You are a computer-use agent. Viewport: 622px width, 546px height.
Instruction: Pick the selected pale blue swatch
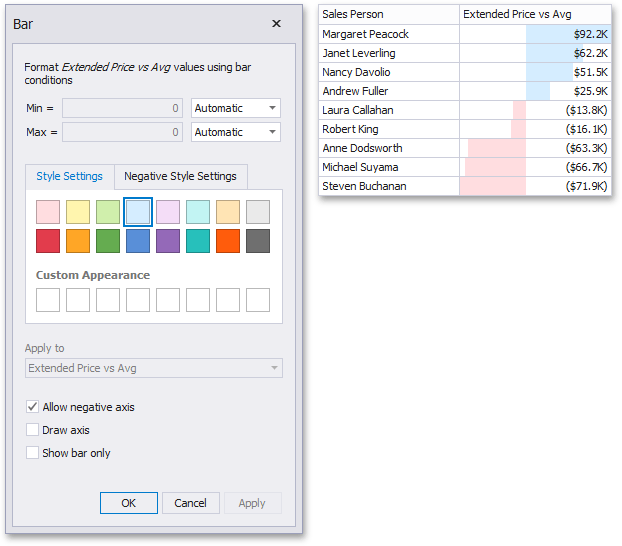[x=138, y=212]
